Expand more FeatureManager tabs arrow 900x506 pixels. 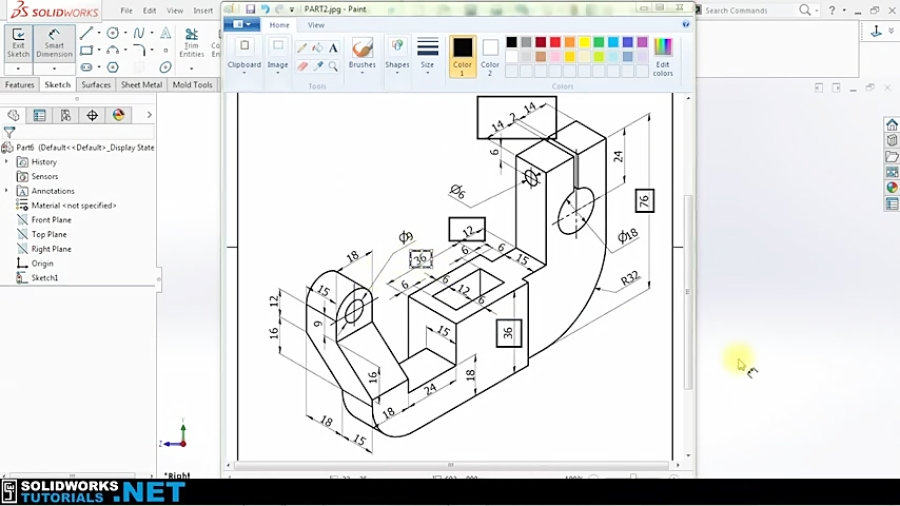149,115
